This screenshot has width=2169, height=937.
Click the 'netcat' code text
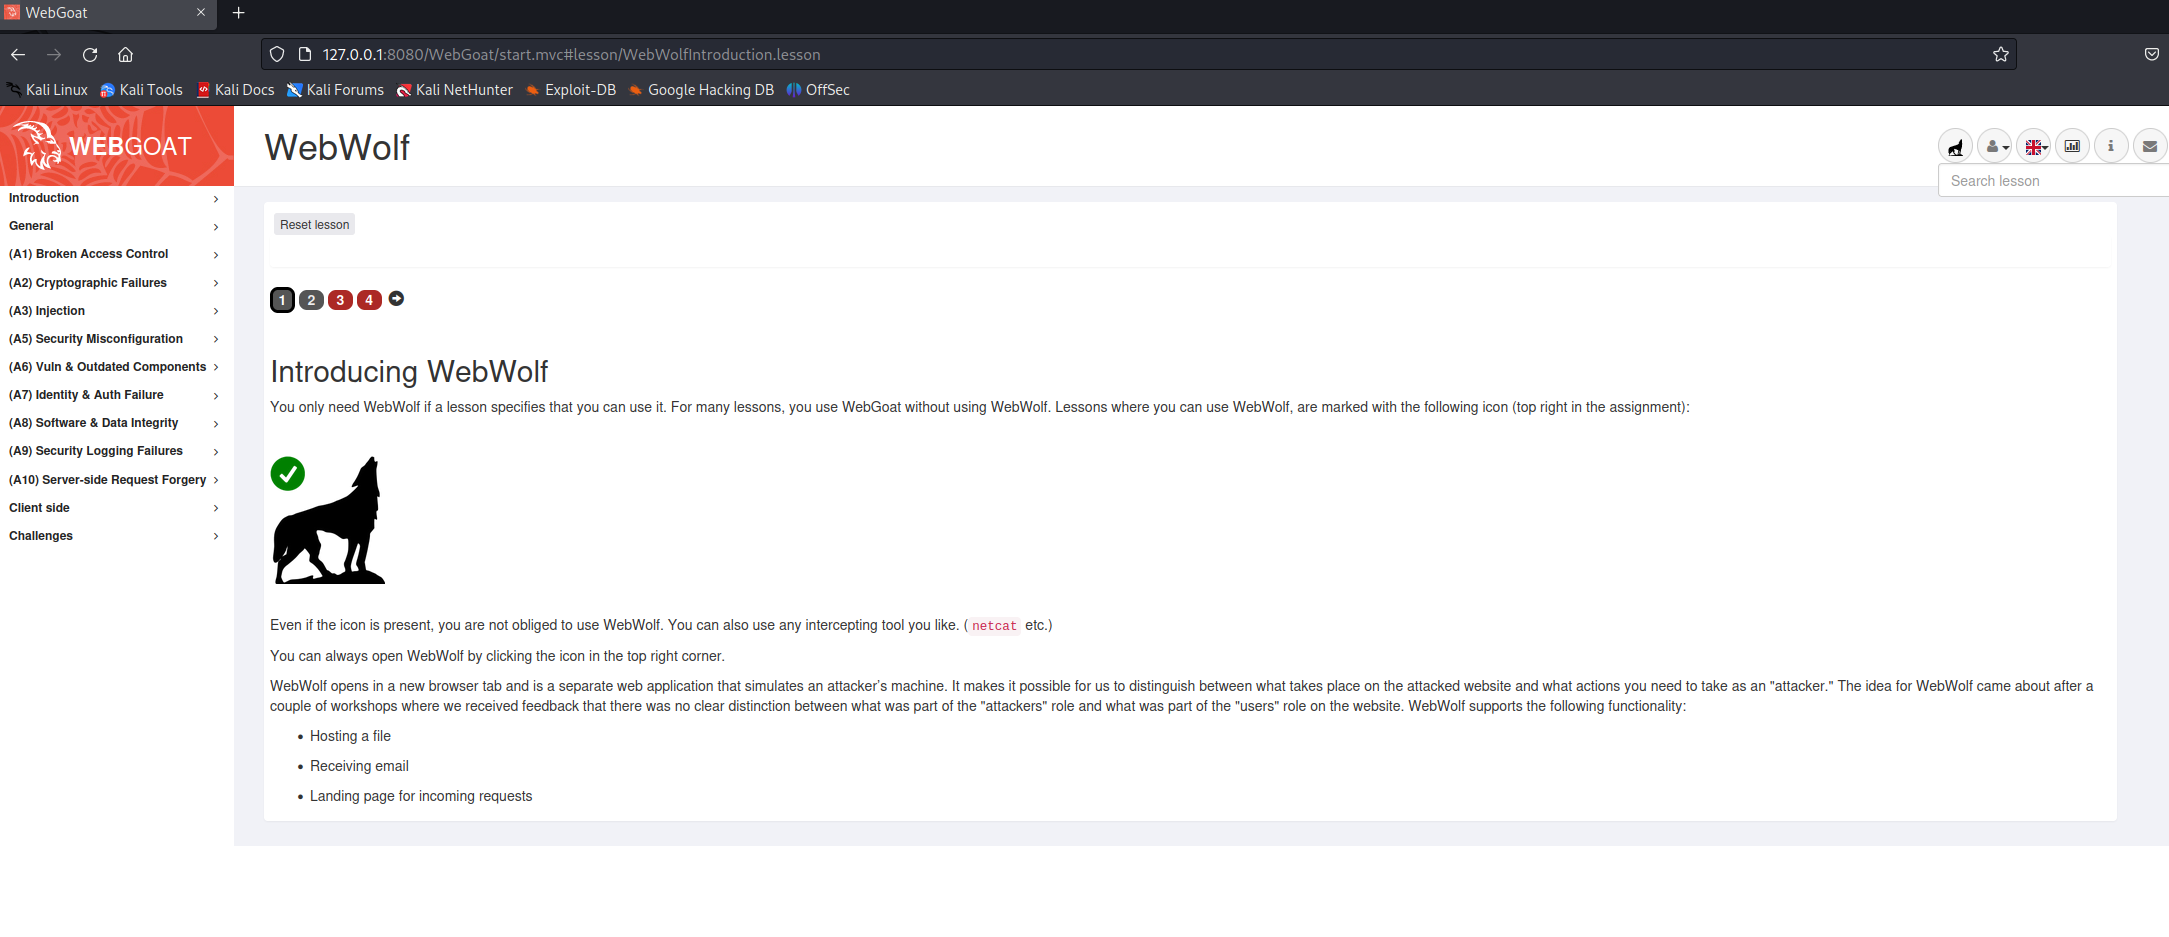click(x=994, y=626)
